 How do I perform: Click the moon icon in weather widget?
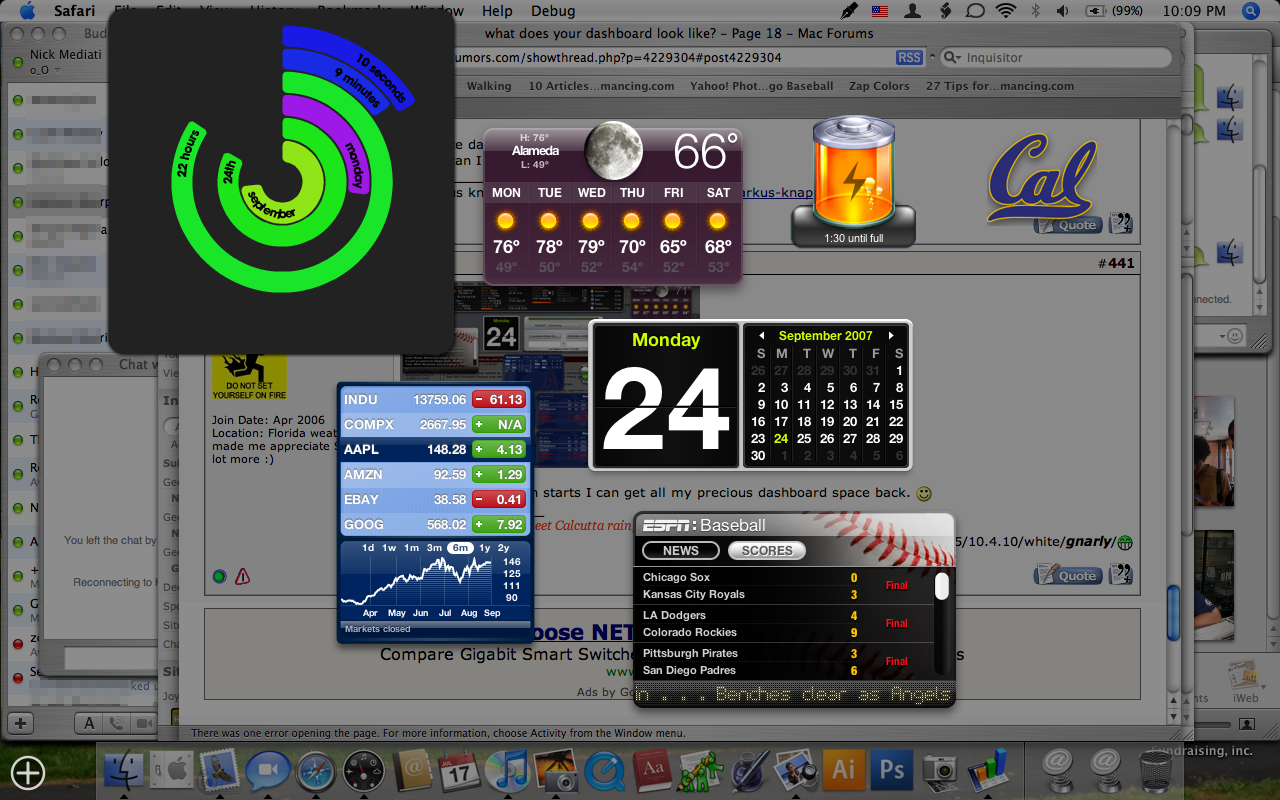point(613,150)
